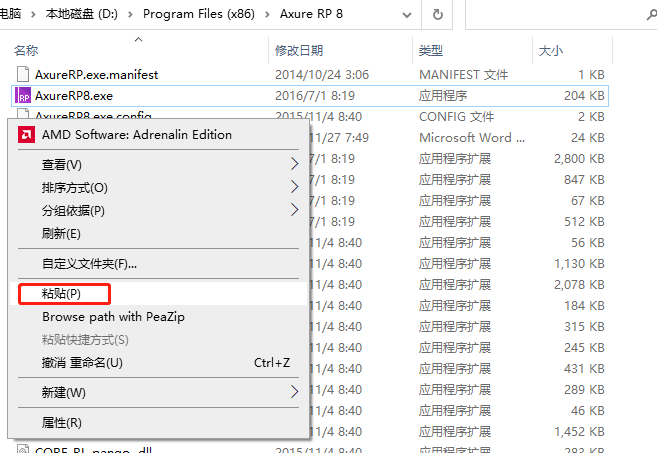
Task: Expand the 排序方式(O) submenu arrow
Action: (294, 187)
